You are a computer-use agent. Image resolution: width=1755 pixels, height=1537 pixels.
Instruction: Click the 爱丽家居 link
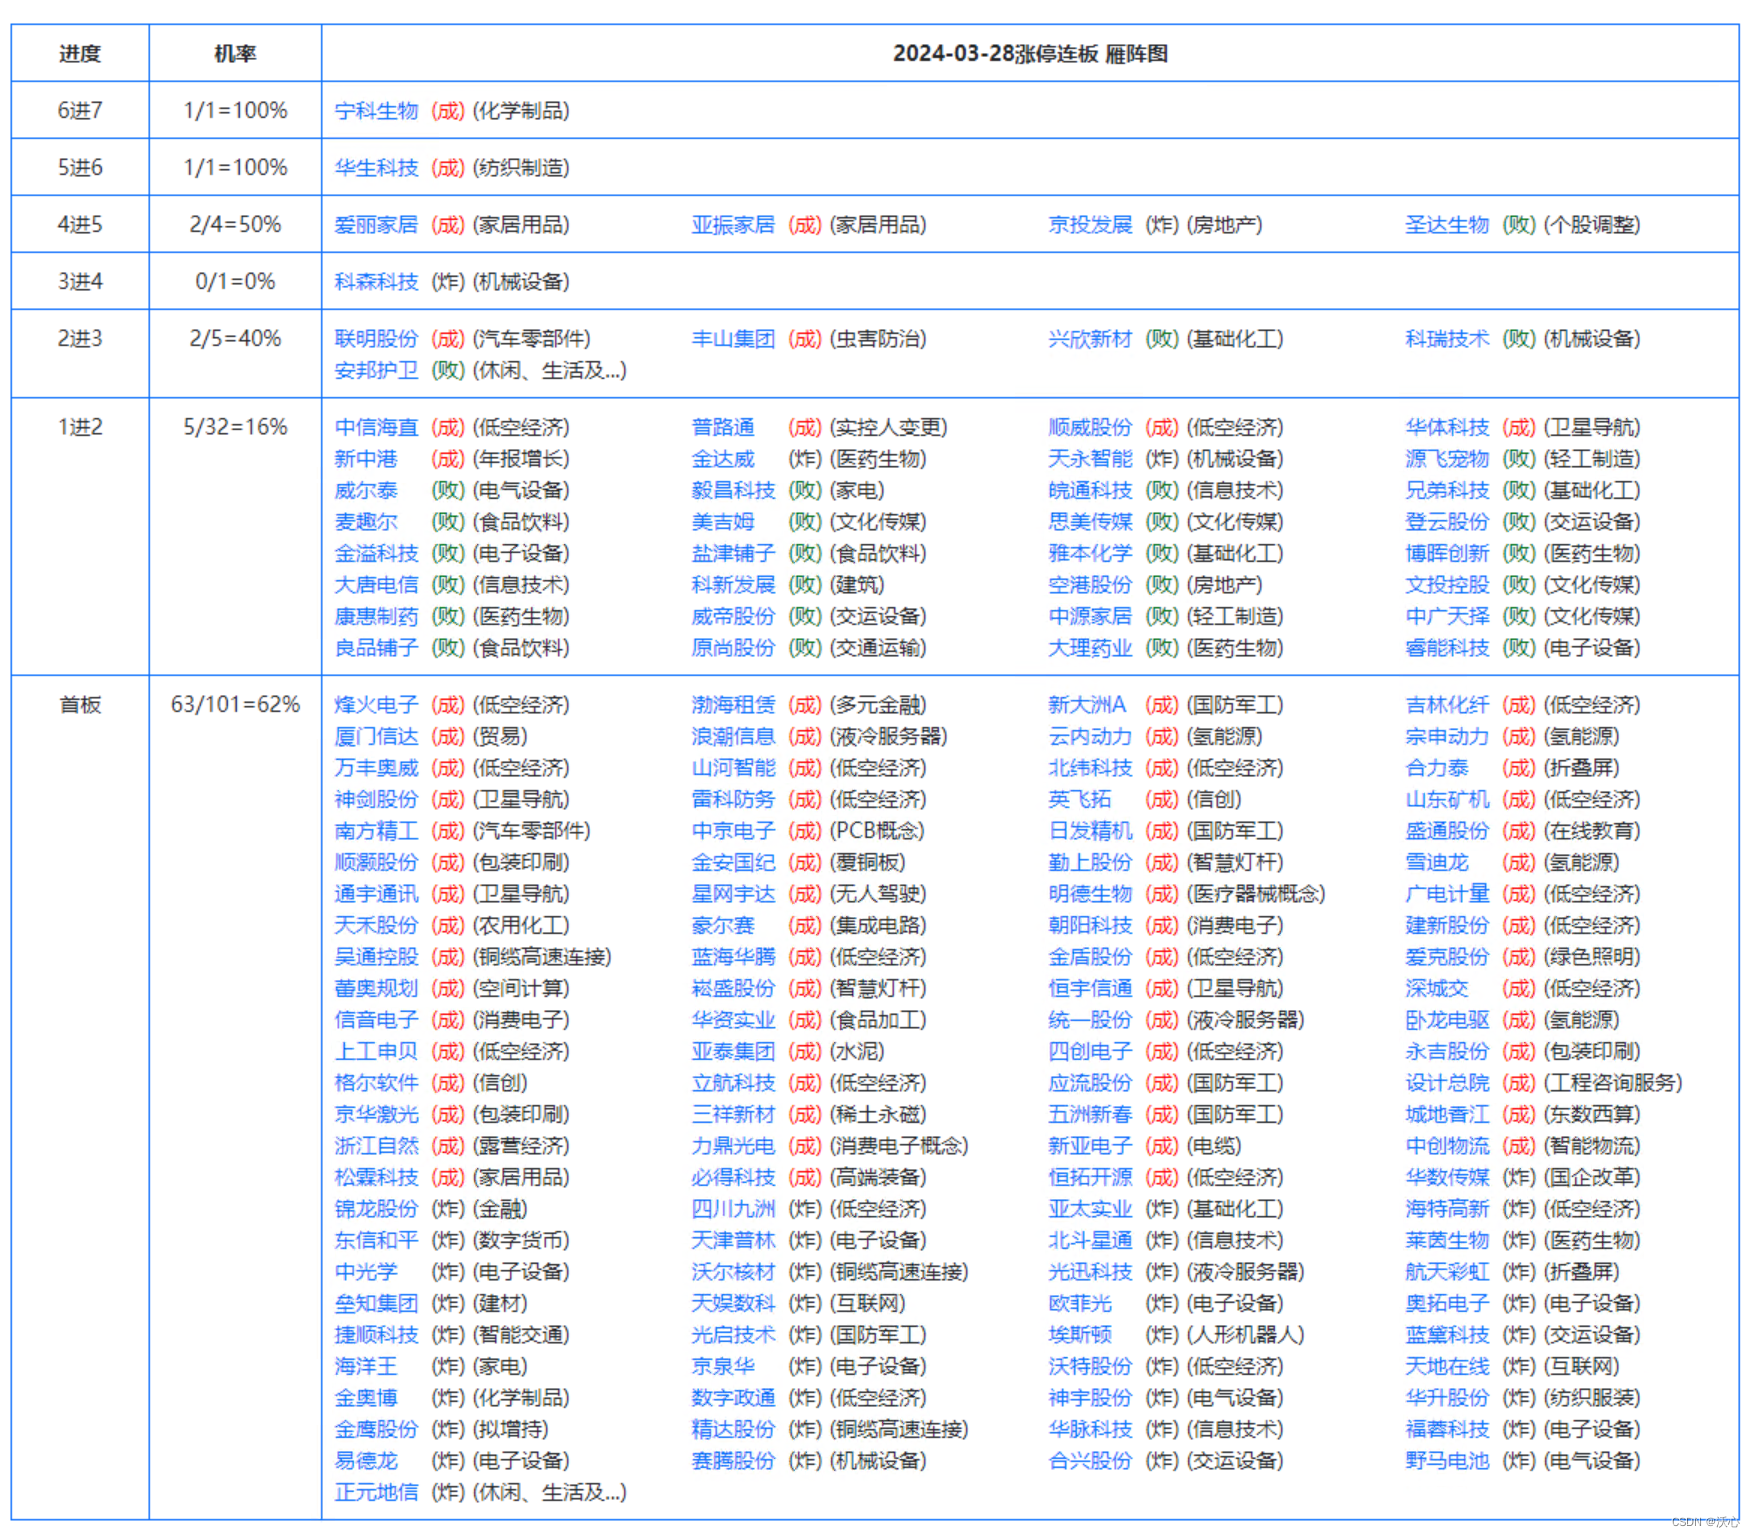(x=376, y=225)
